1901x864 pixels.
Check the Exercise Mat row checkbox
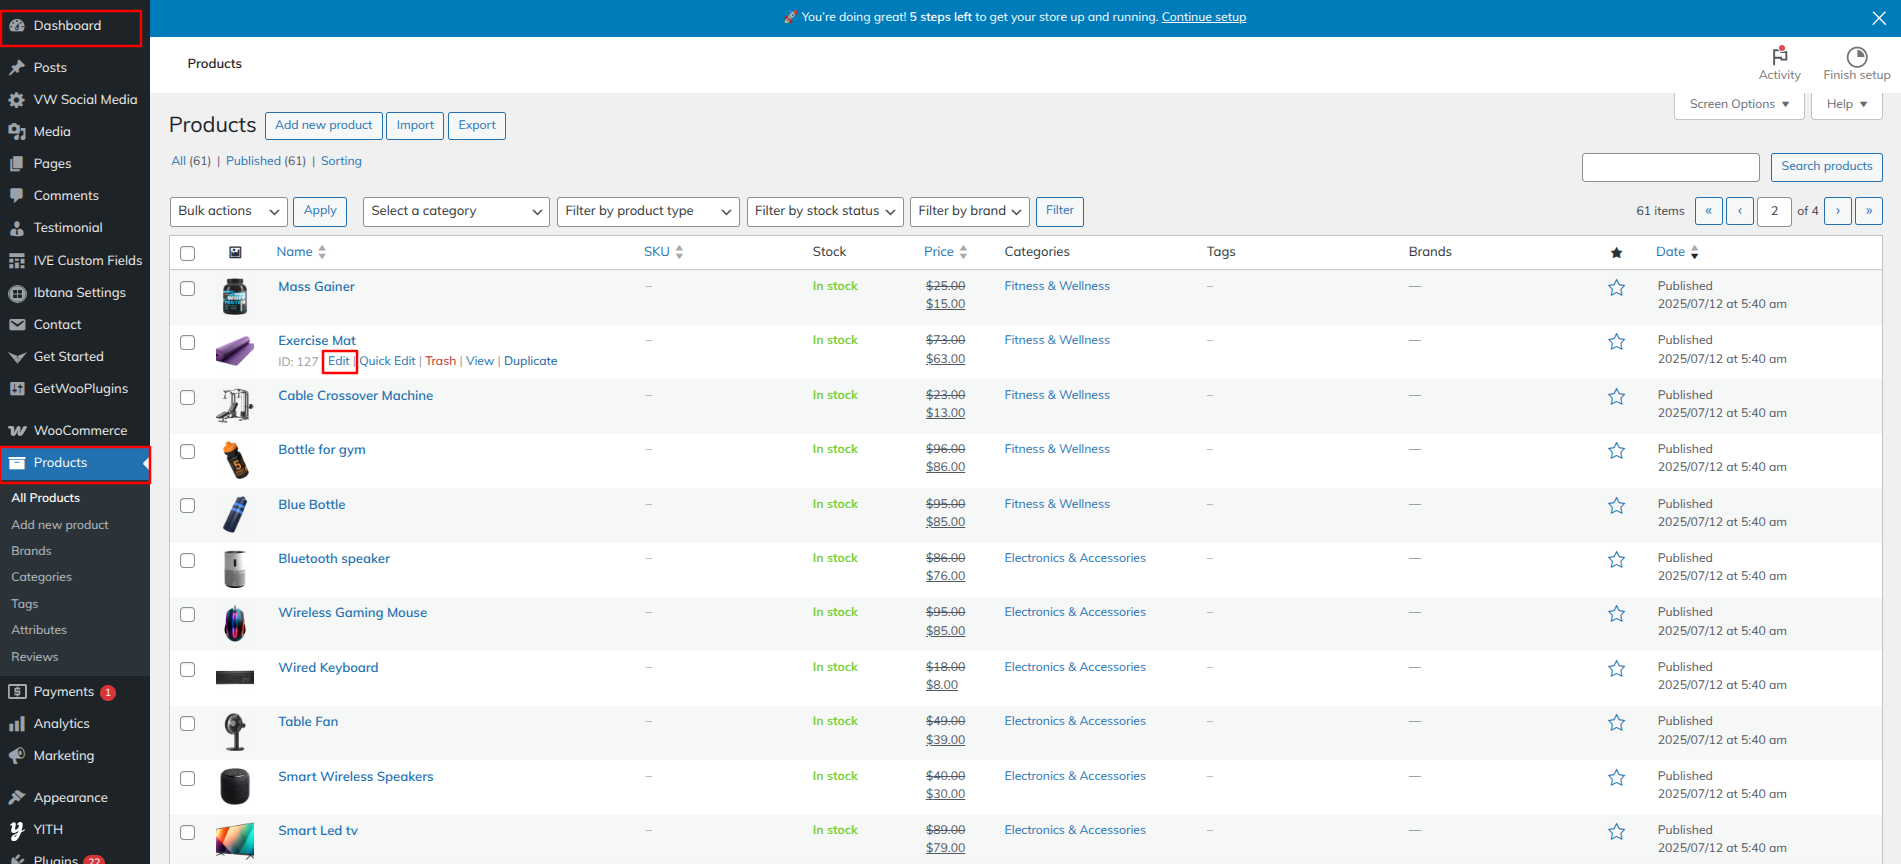coord(187,343)
